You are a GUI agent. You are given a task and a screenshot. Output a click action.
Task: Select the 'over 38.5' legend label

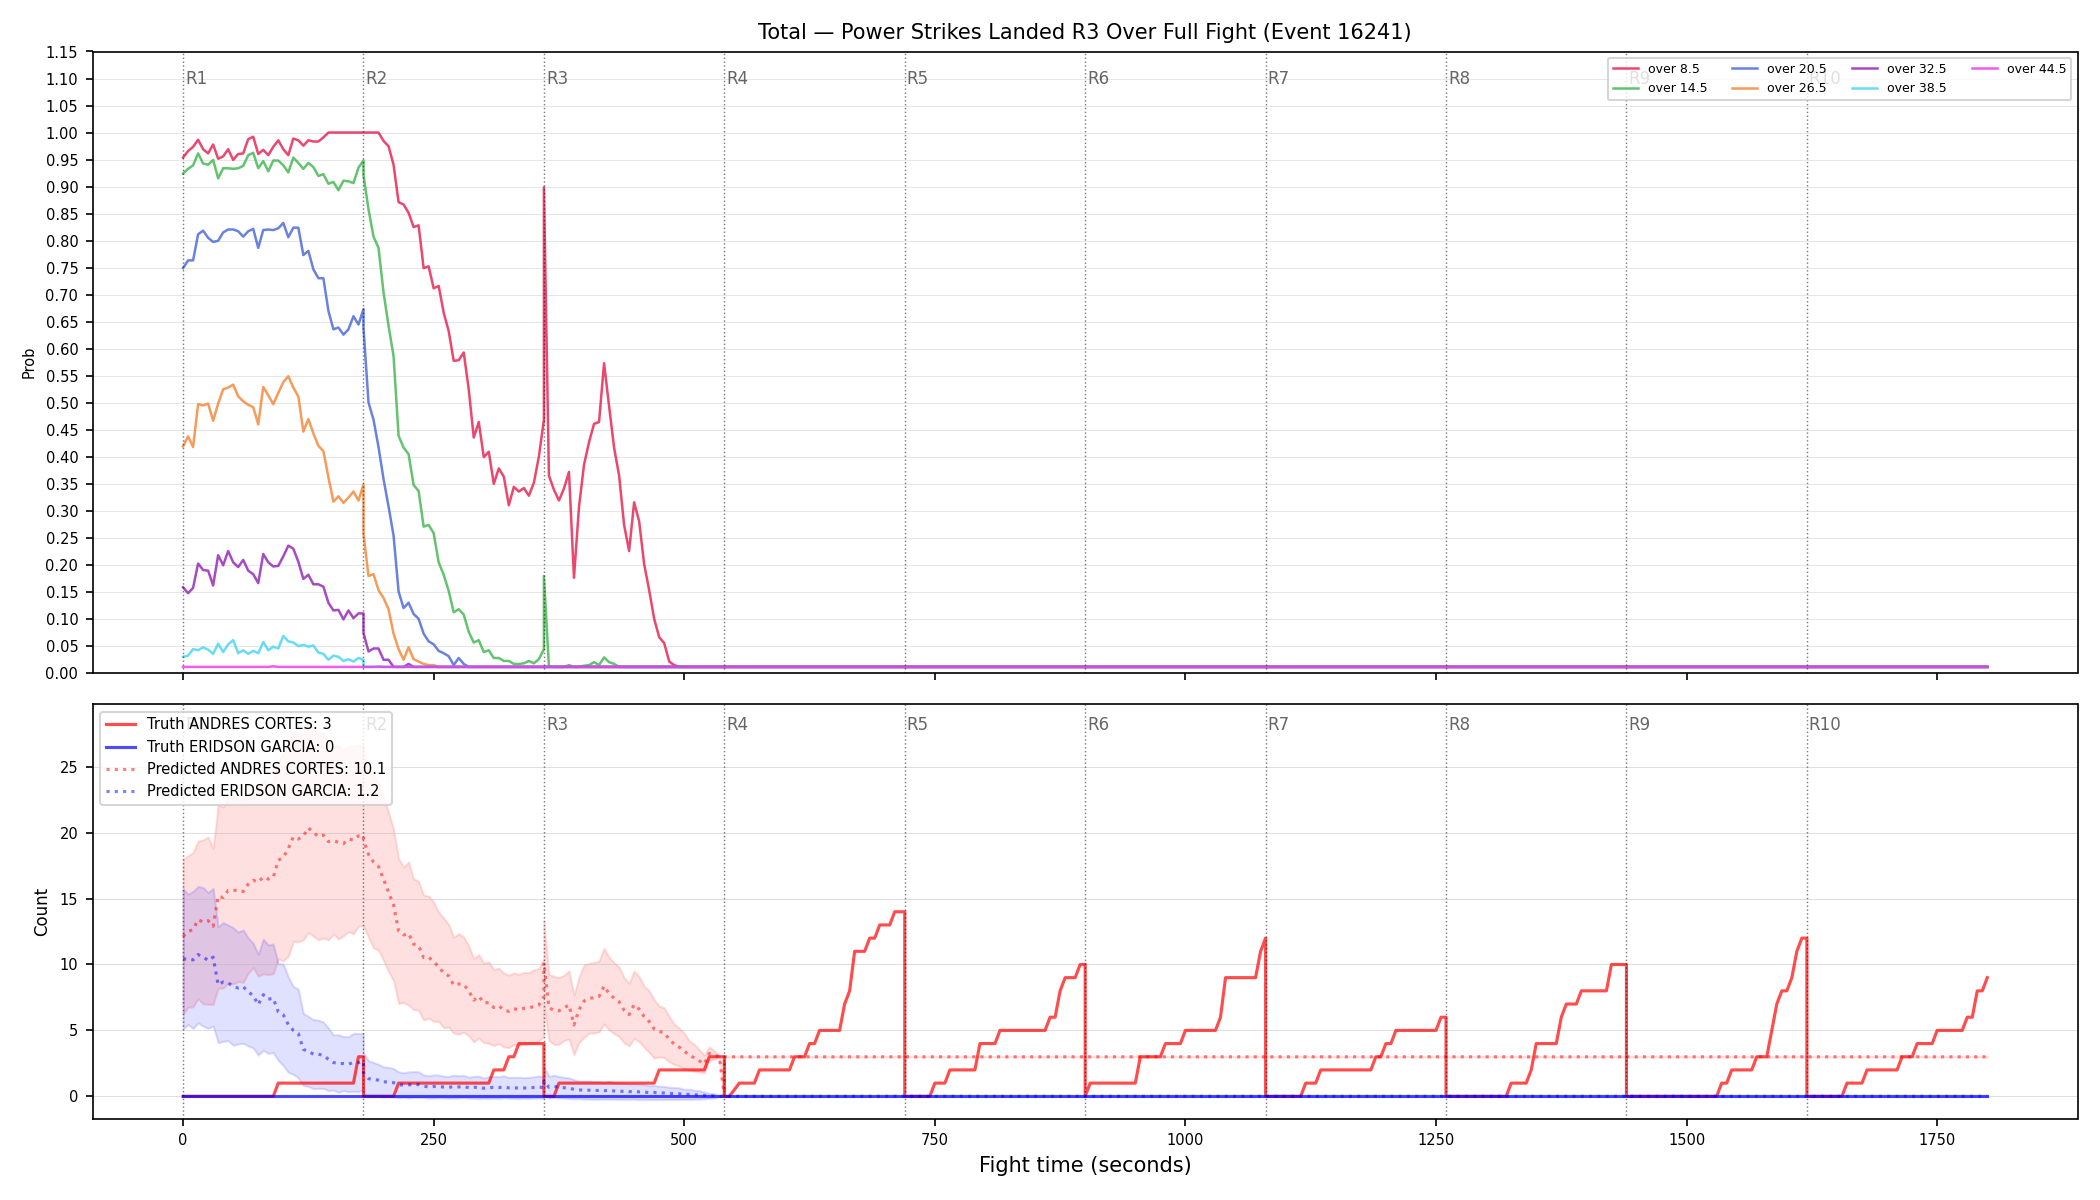1916,88
